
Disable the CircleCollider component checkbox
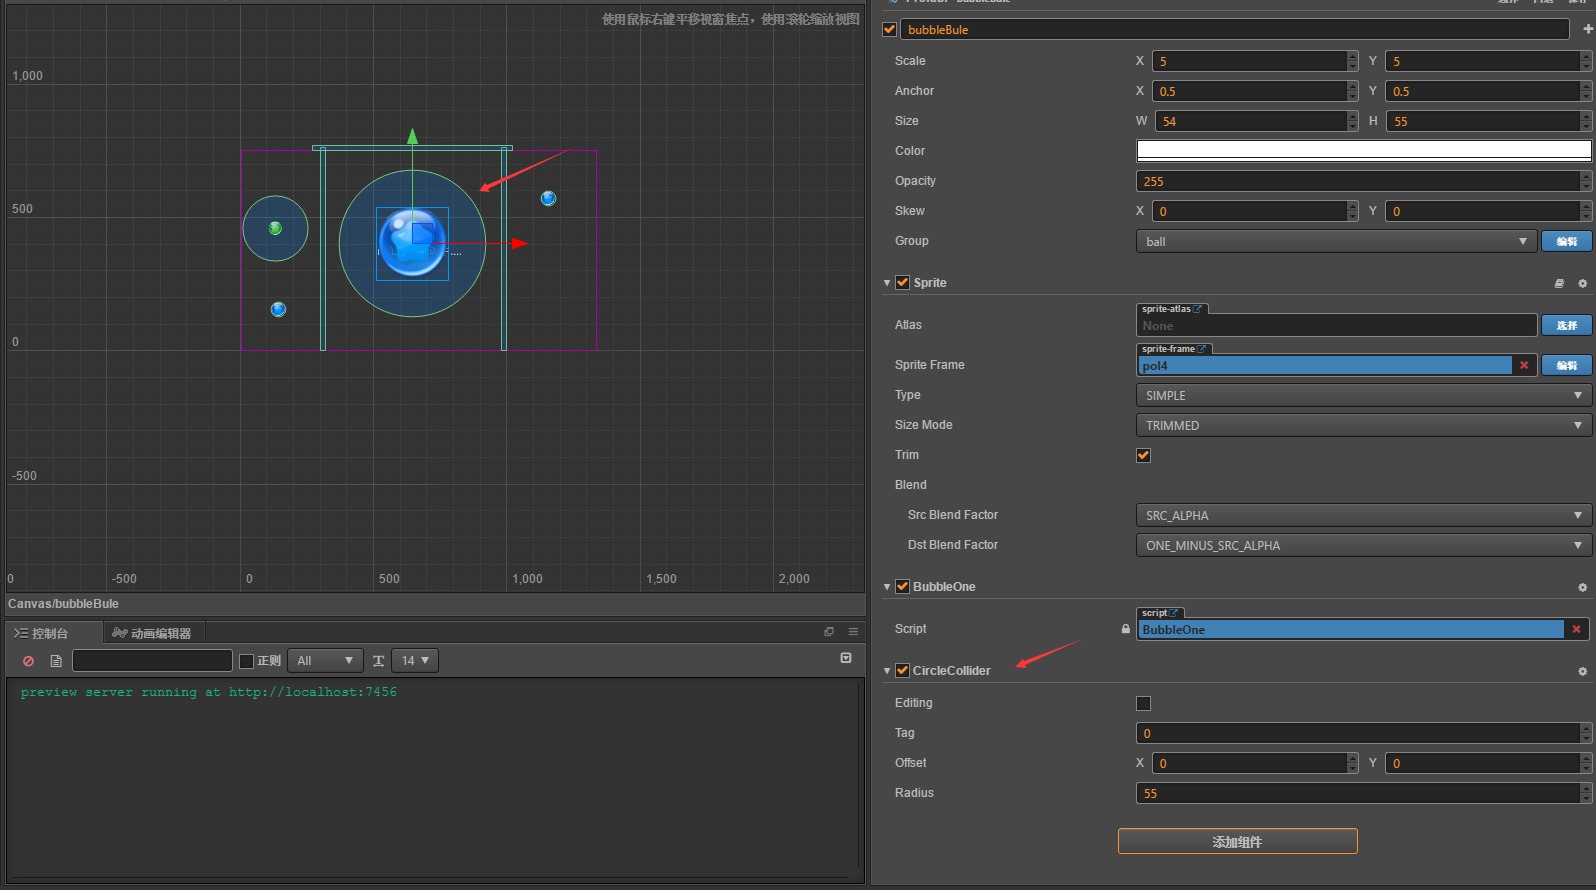(x=902, y=671)
